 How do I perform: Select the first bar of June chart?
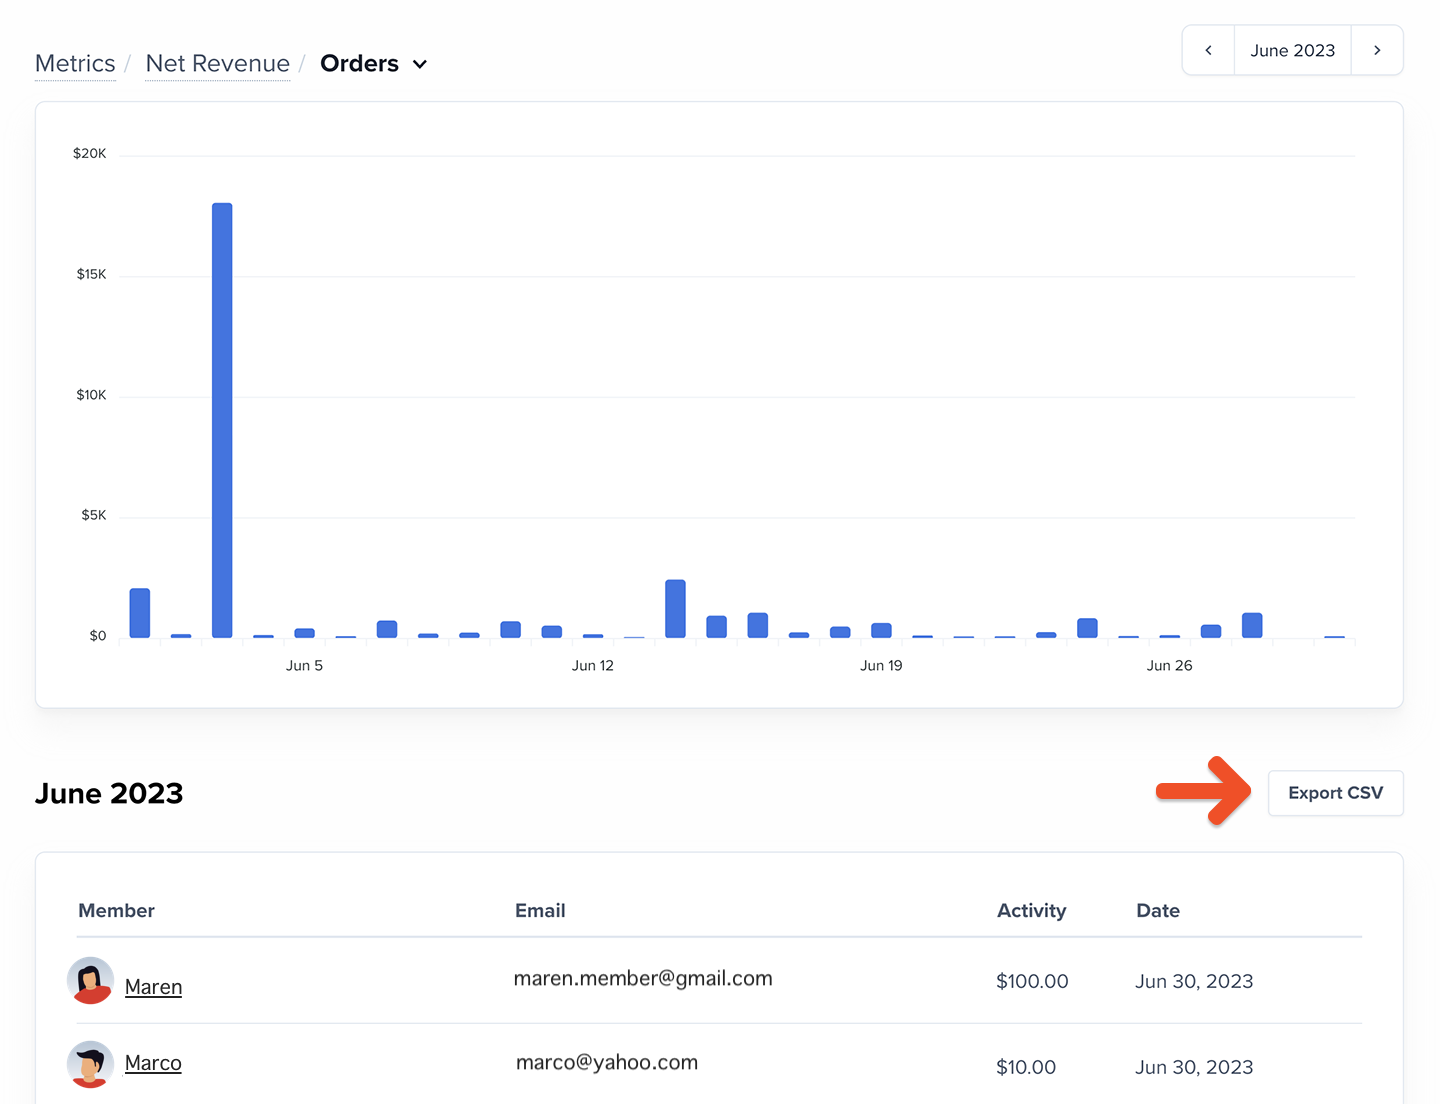[x=140, y=613]
